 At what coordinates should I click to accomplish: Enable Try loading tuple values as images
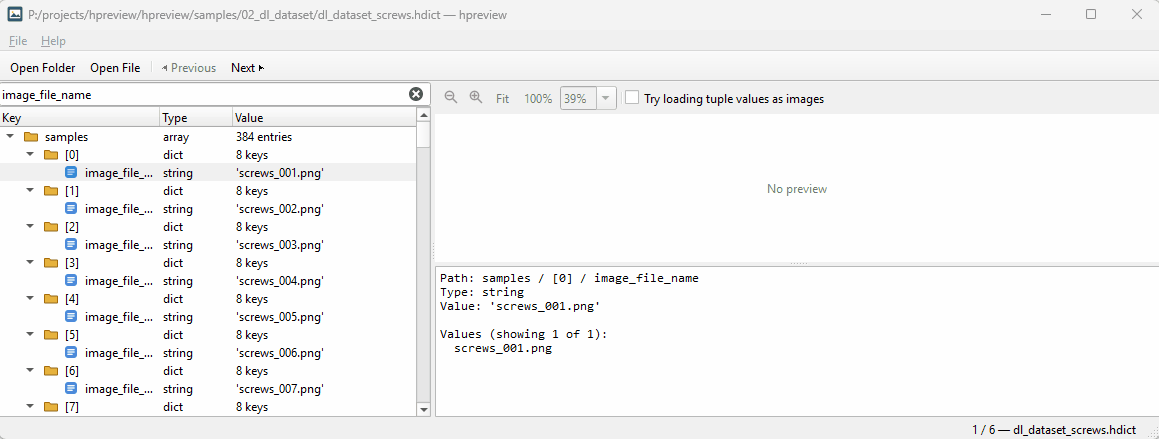click(x=632, y=98)
